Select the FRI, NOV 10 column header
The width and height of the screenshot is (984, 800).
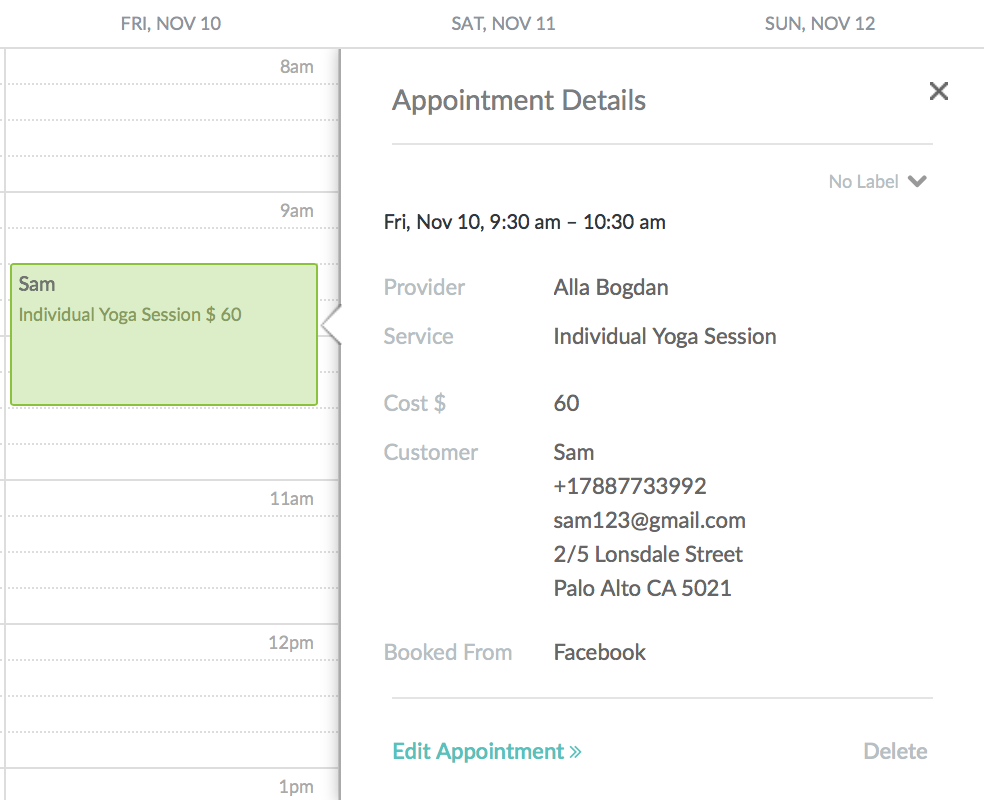point(171,24)
